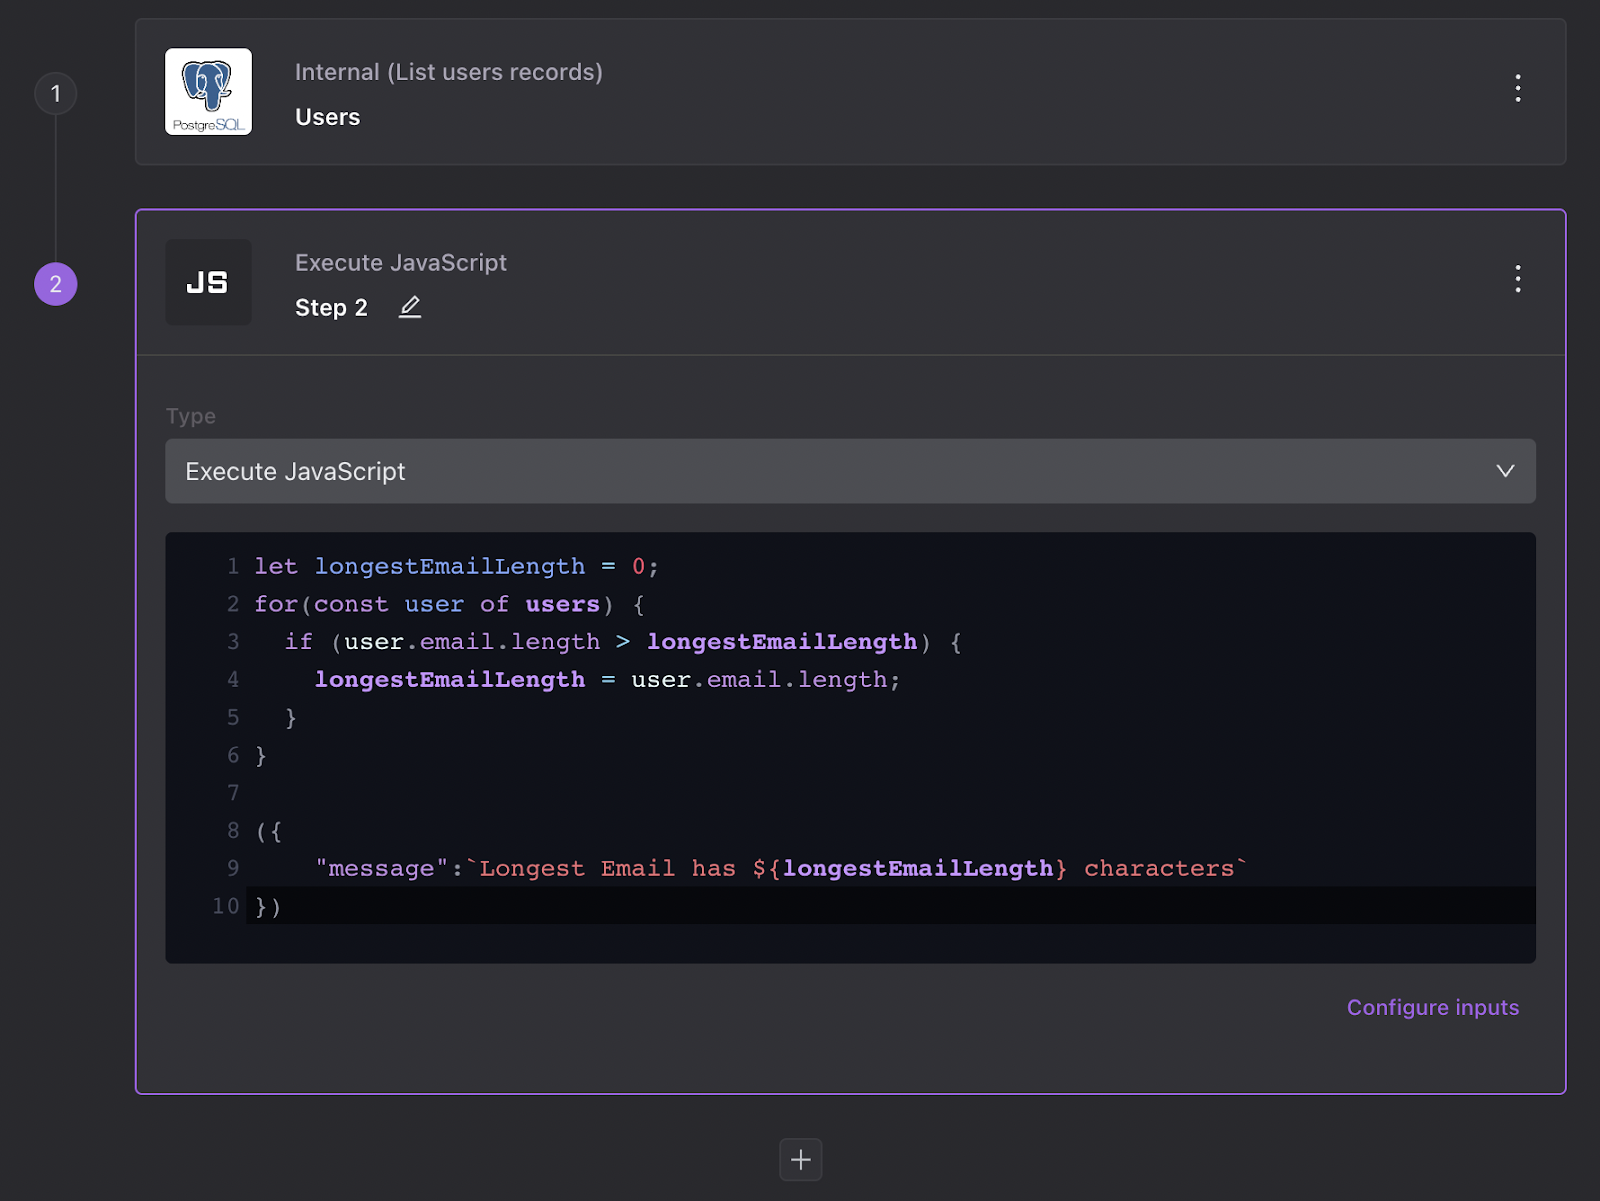Click line number 10 in the editor gutter

[225, 906]
